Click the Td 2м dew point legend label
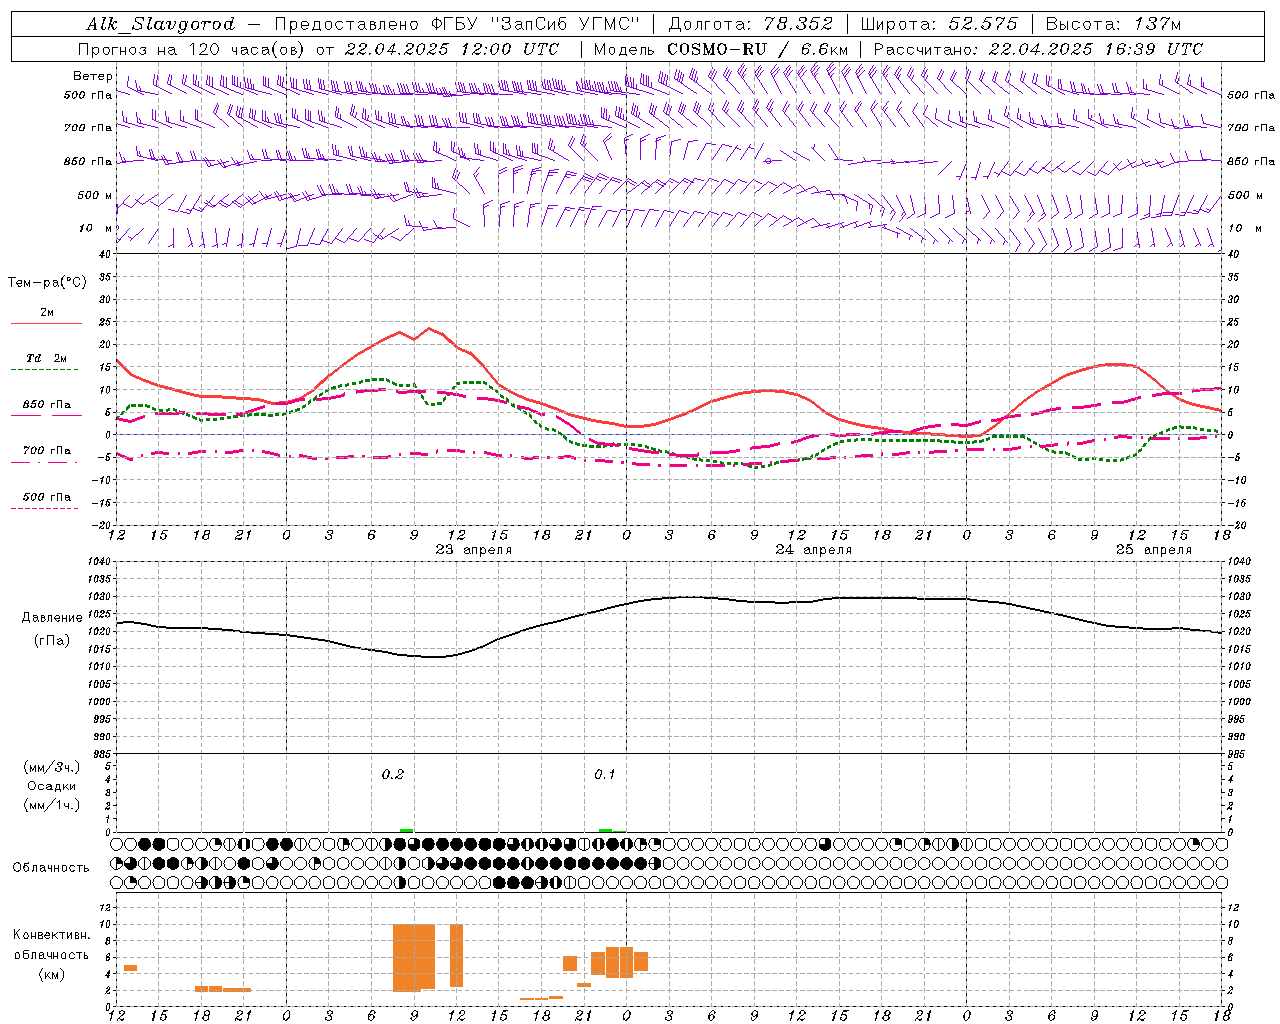Image resolution: width=1280 pixels, height=1024 pixels. [x=47, y=358]
